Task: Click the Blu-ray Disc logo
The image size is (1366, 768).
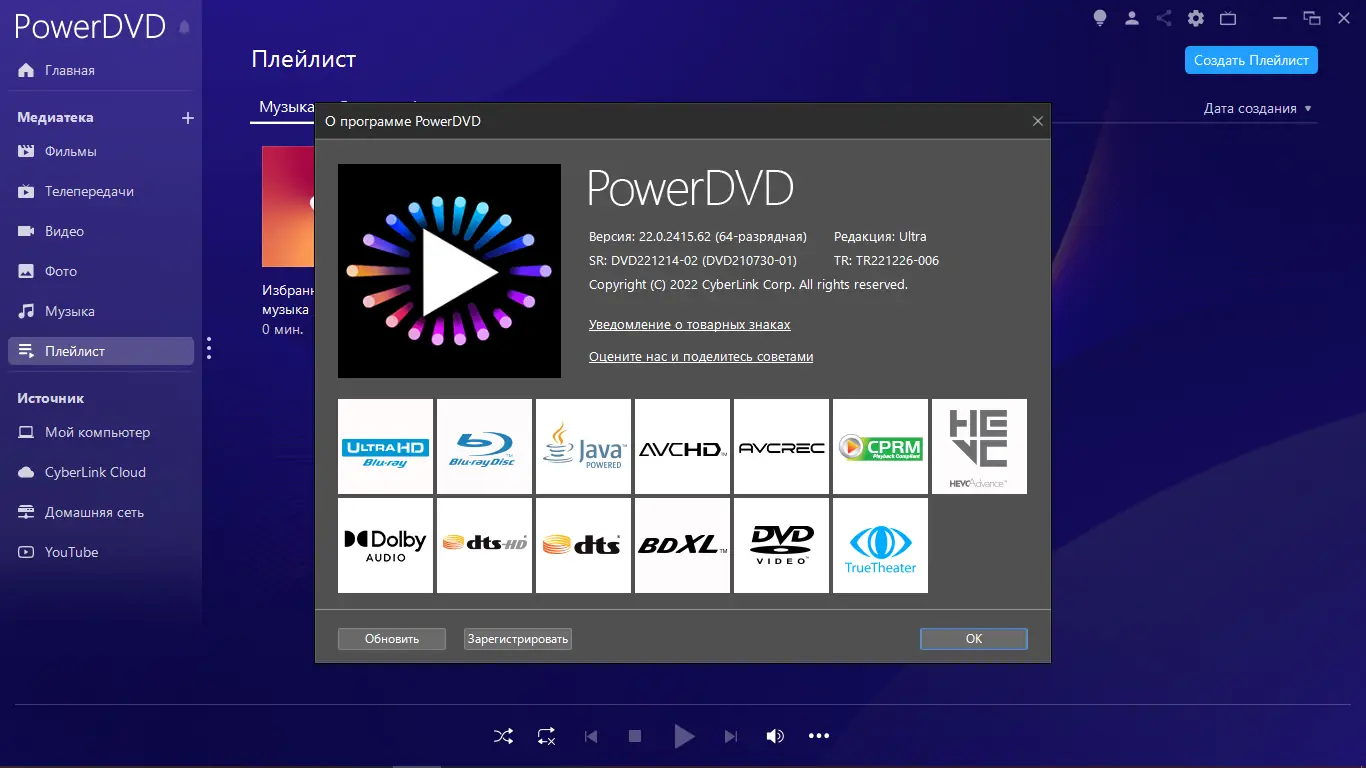Action: pos(484,446)
